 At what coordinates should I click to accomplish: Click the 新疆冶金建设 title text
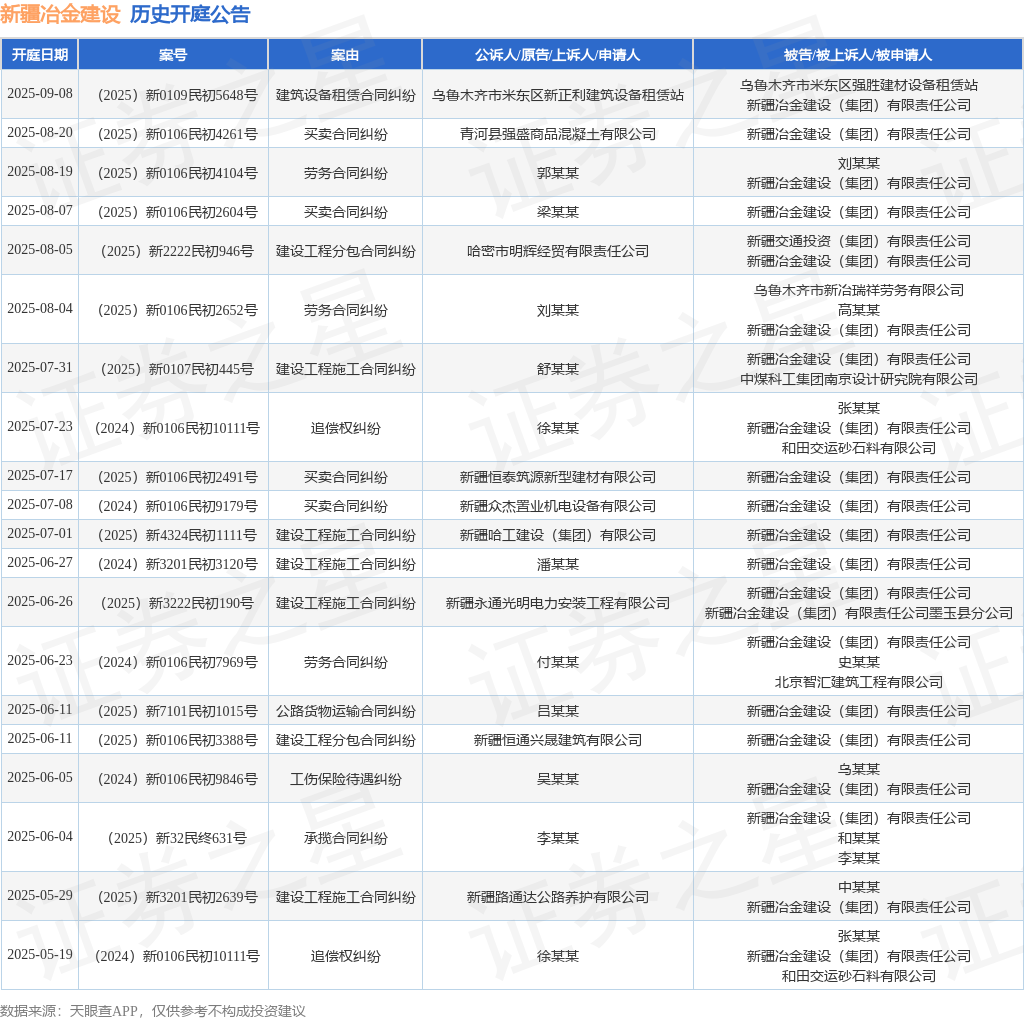tap(60, 14)
